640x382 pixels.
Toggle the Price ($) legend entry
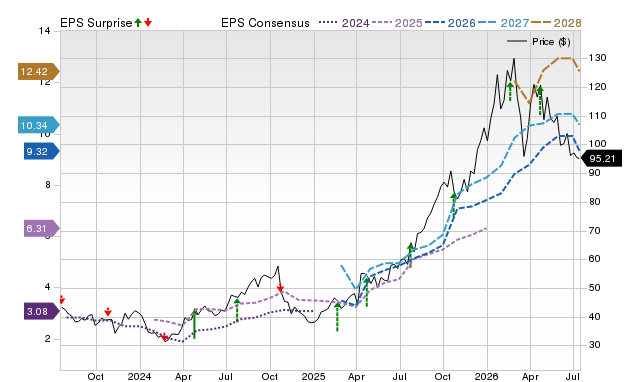pyautogui.click(x=539, y=42)
